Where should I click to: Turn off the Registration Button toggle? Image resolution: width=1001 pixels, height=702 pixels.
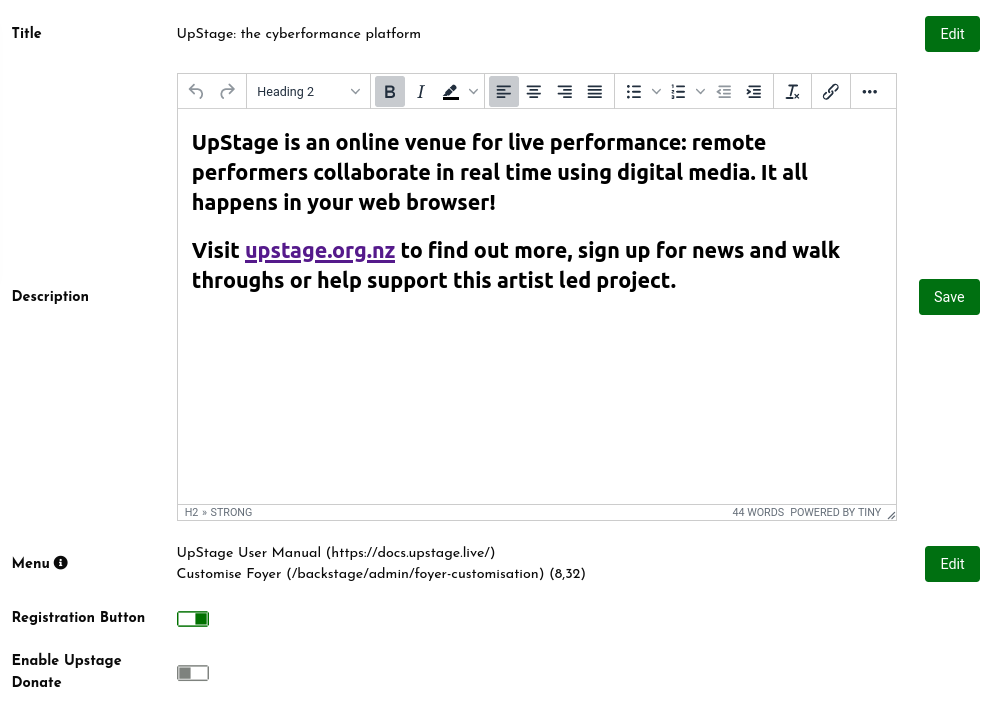[193, 619]
